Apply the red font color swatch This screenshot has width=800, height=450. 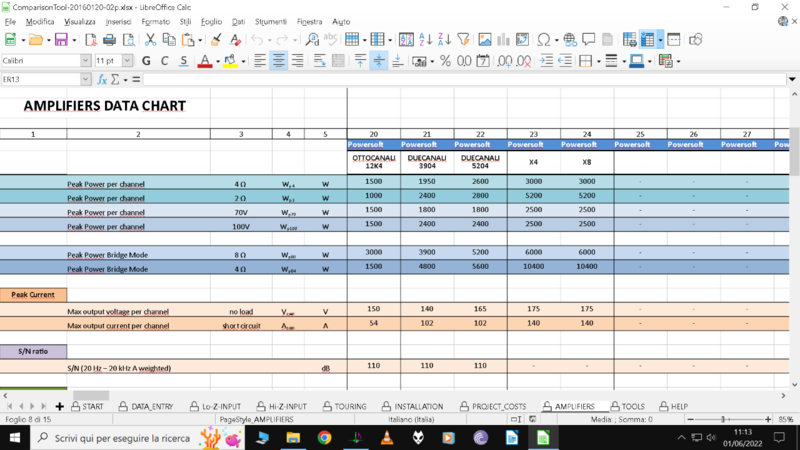[x=205, y=61]
